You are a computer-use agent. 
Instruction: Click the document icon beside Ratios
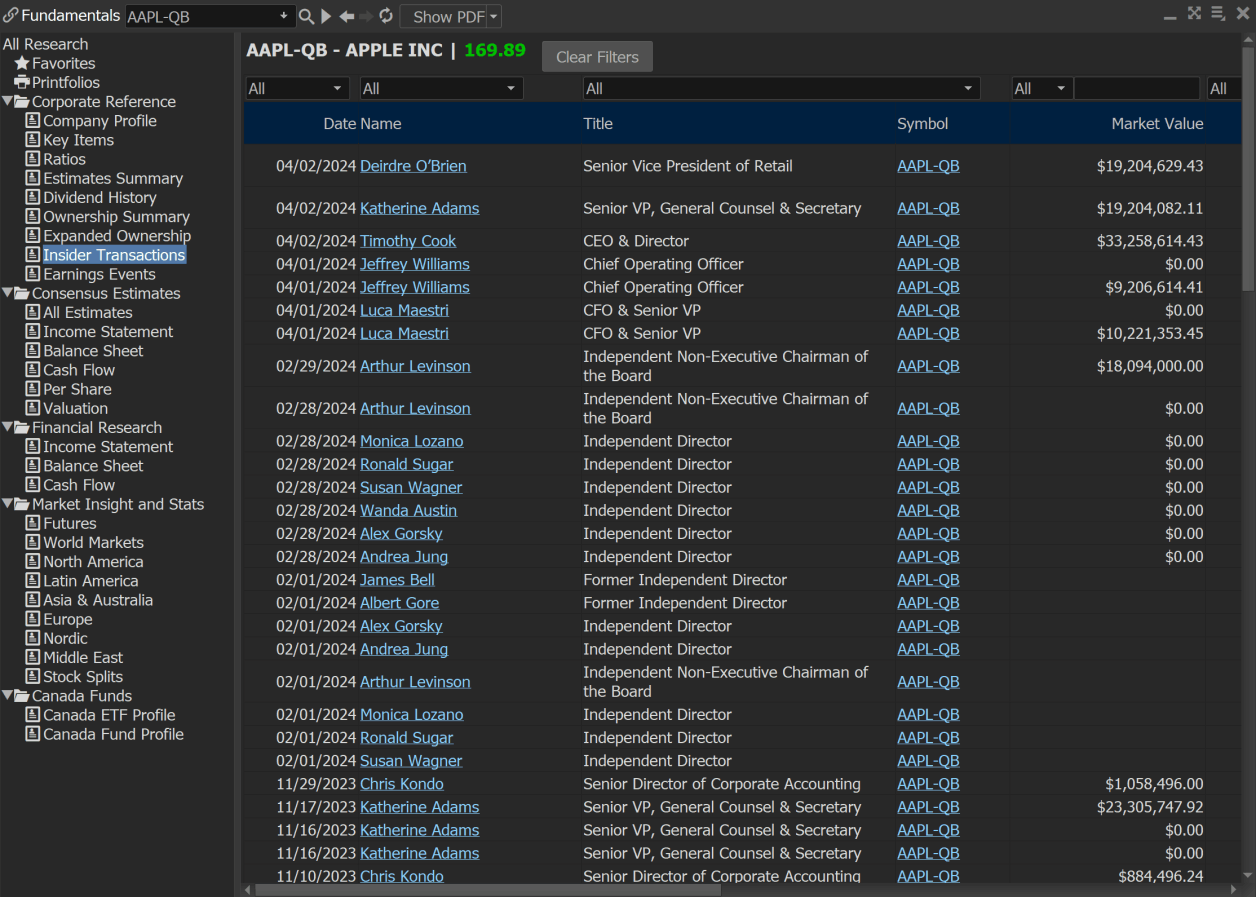coord(33,159)
